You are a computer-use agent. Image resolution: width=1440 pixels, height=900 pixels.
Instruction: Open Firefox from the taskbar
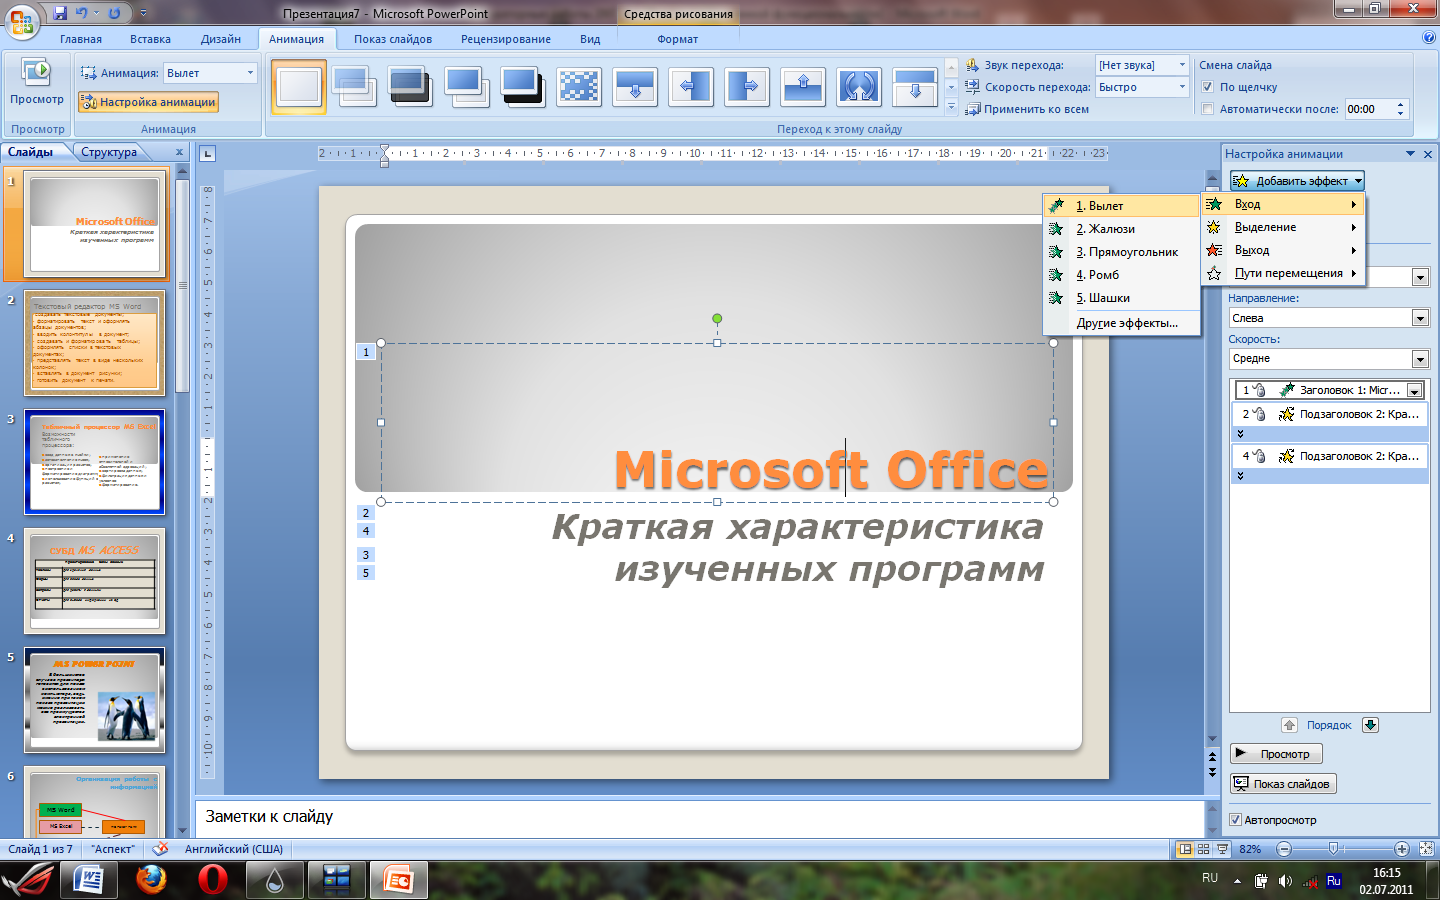pos(151,880)
